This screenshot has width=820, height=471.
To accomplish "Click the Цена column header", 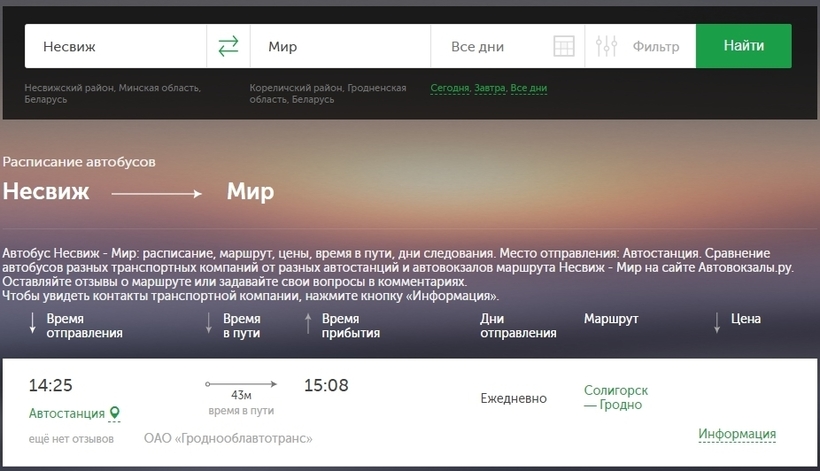I will 746,319.
